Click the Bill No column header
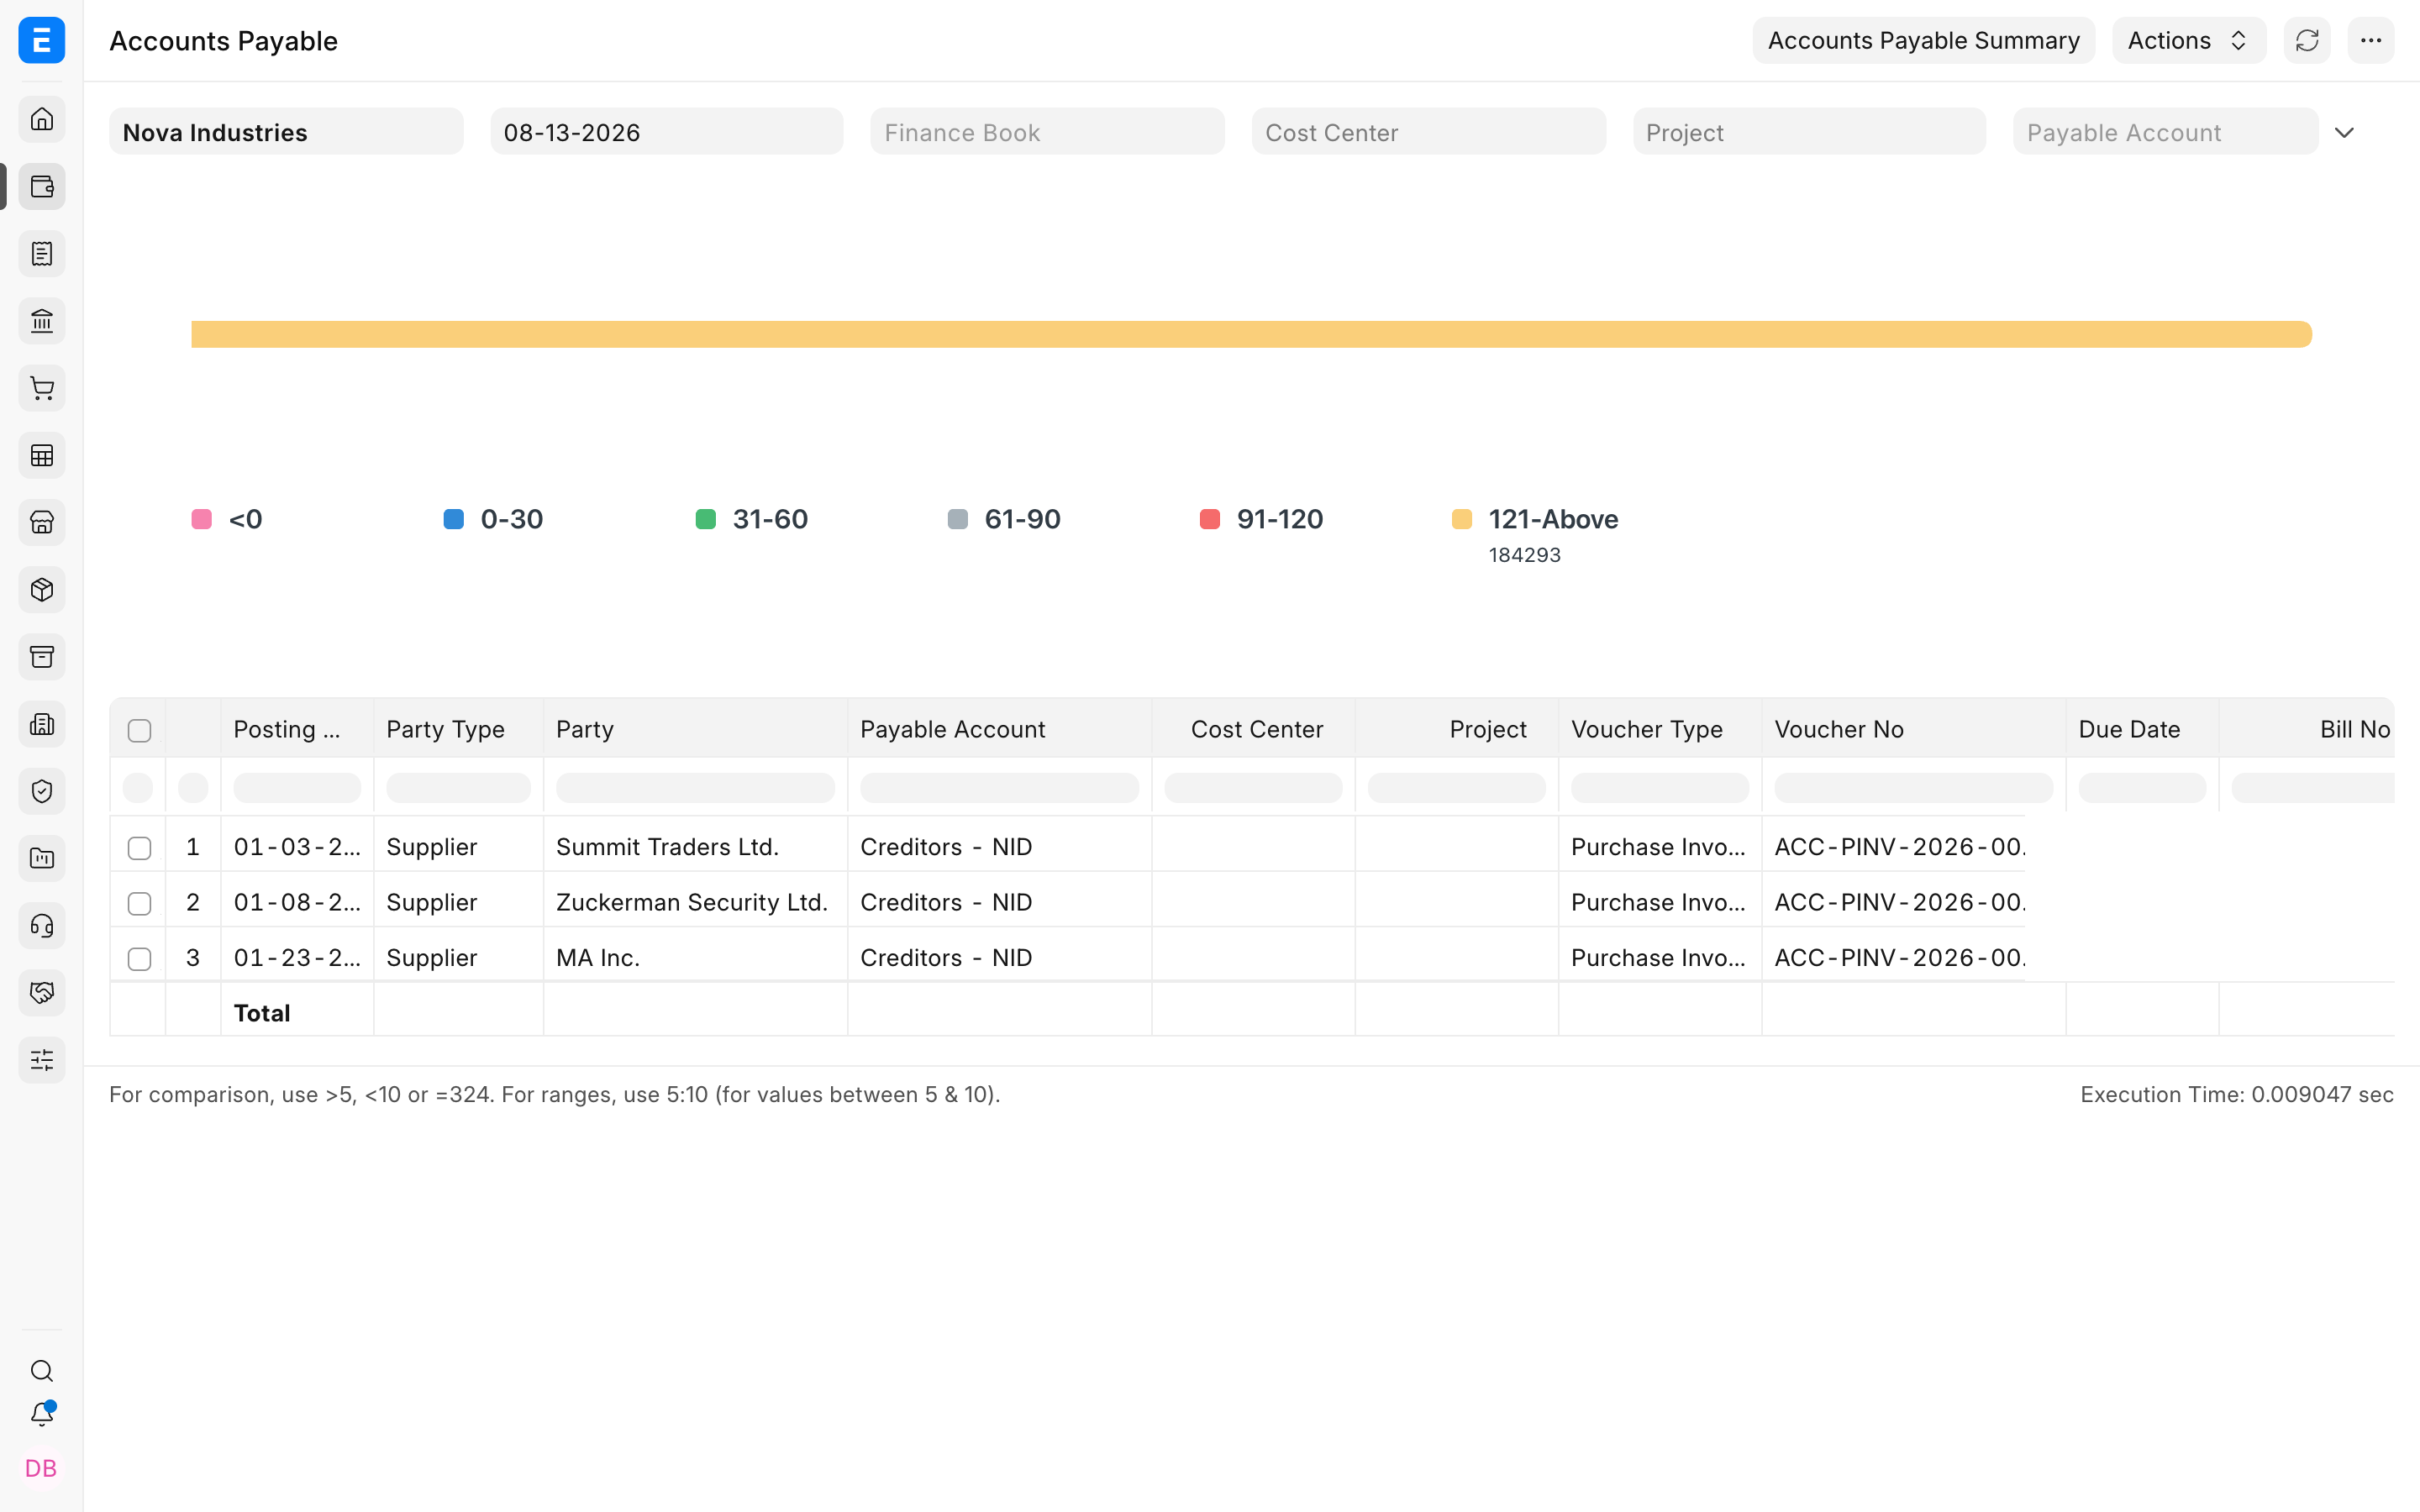This screenshot has width=2420, height=1512. point(2307,729)
